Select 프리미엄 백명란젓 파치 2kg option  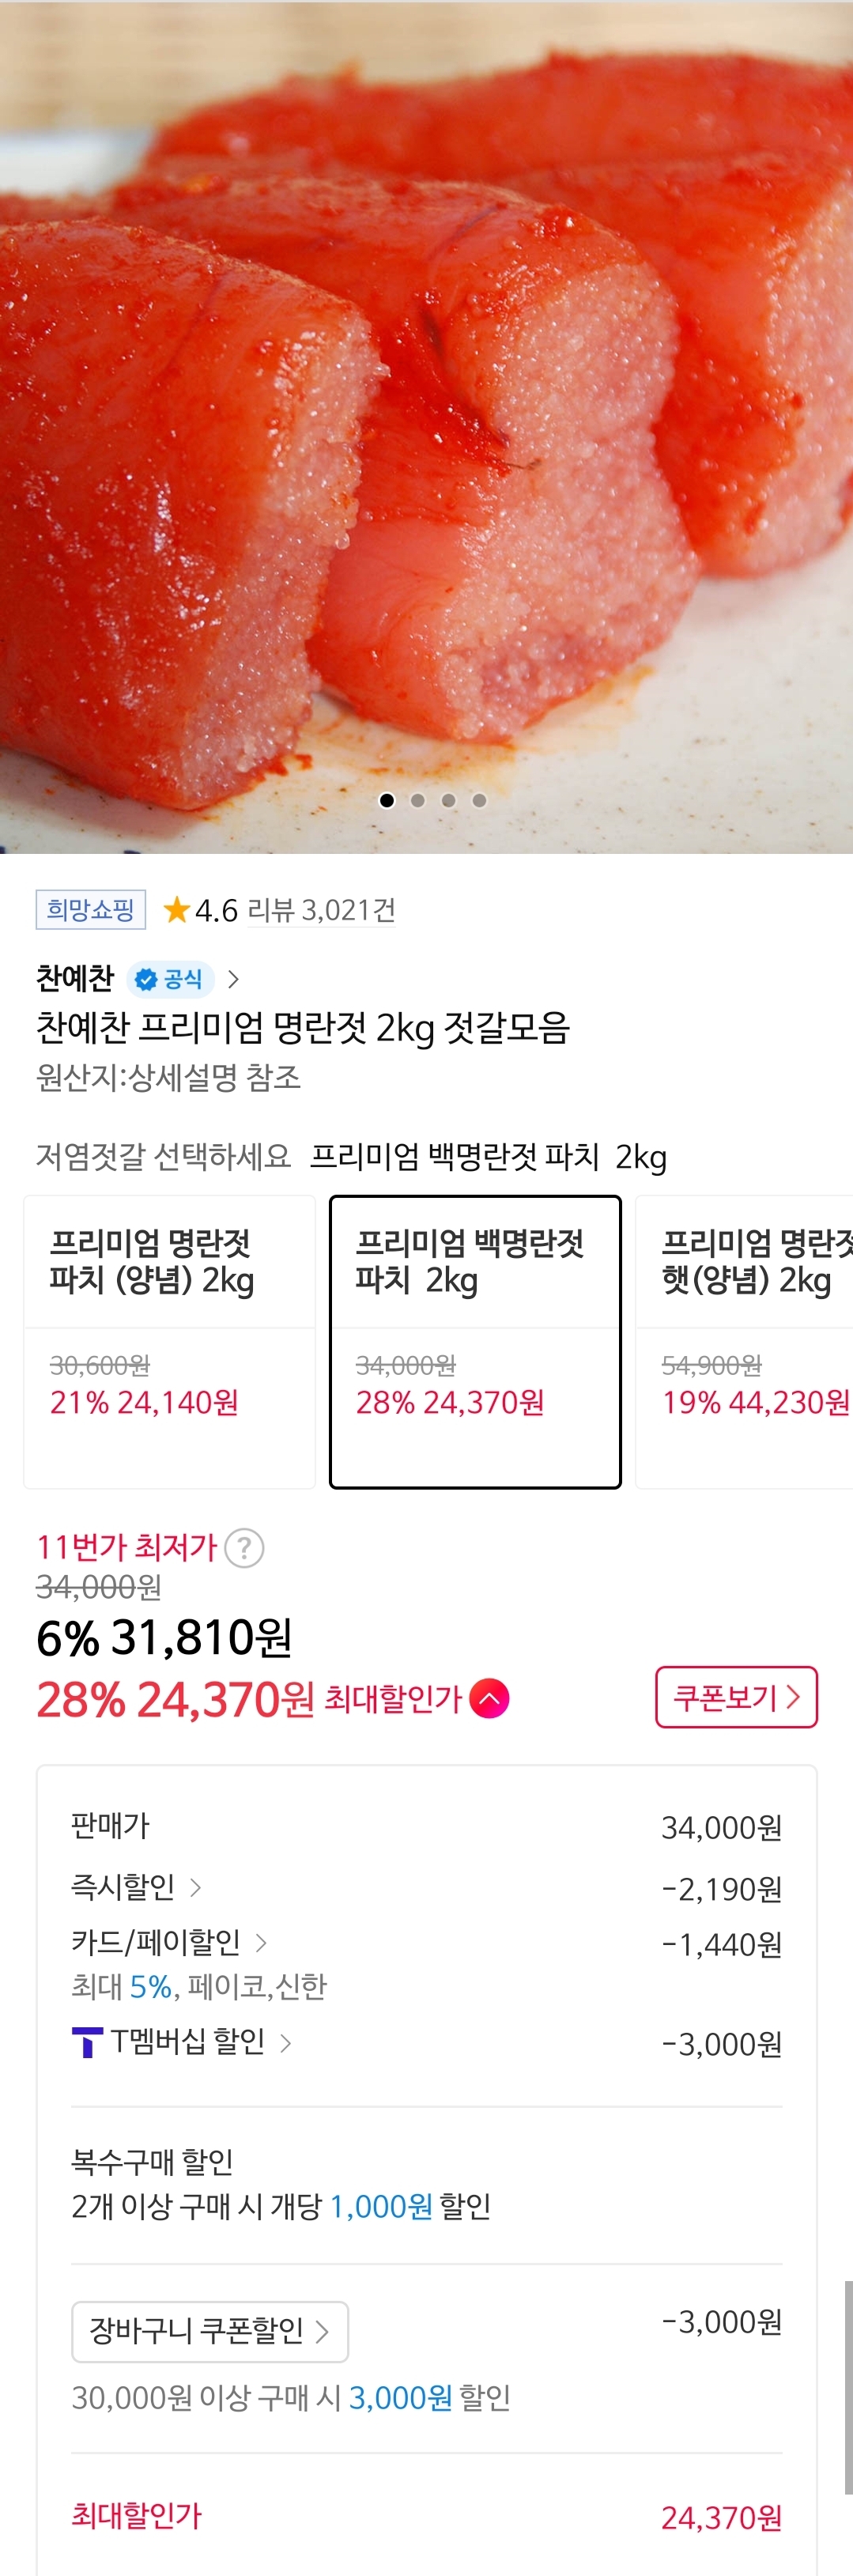[475, 1341]
